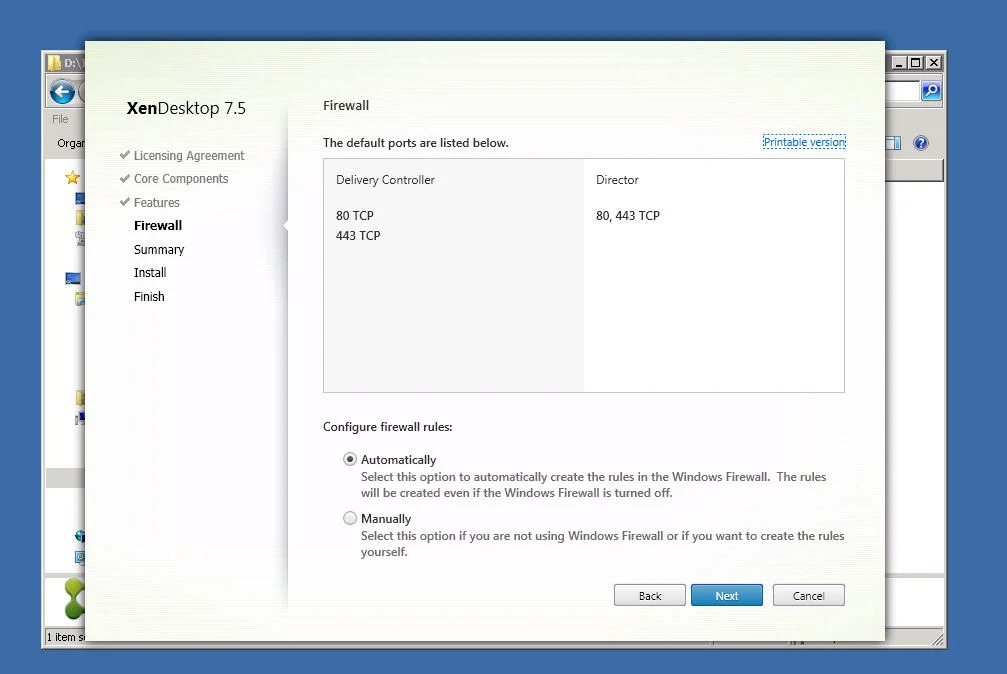This screenshot has height=674, width=1007.
Task: Click the 80 TCP port text
Action: click(355, 215)
